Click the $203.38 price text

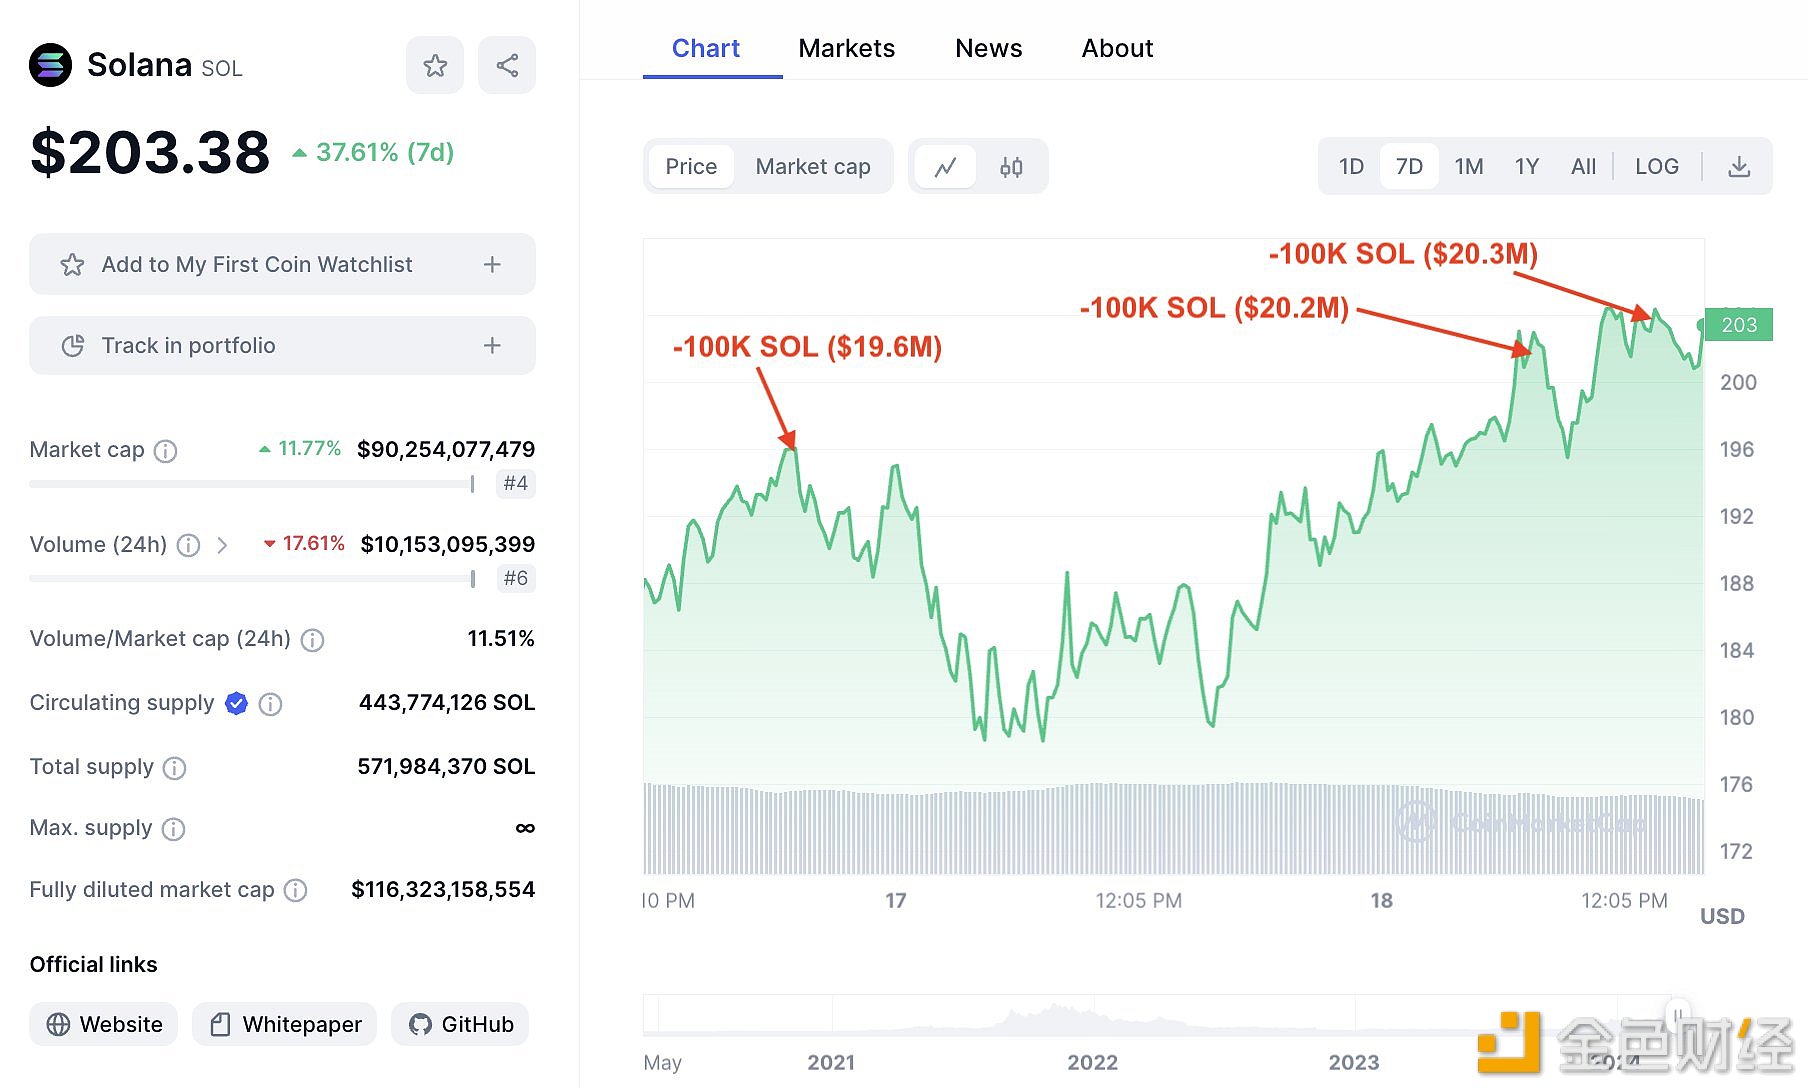tap(150, 152)
